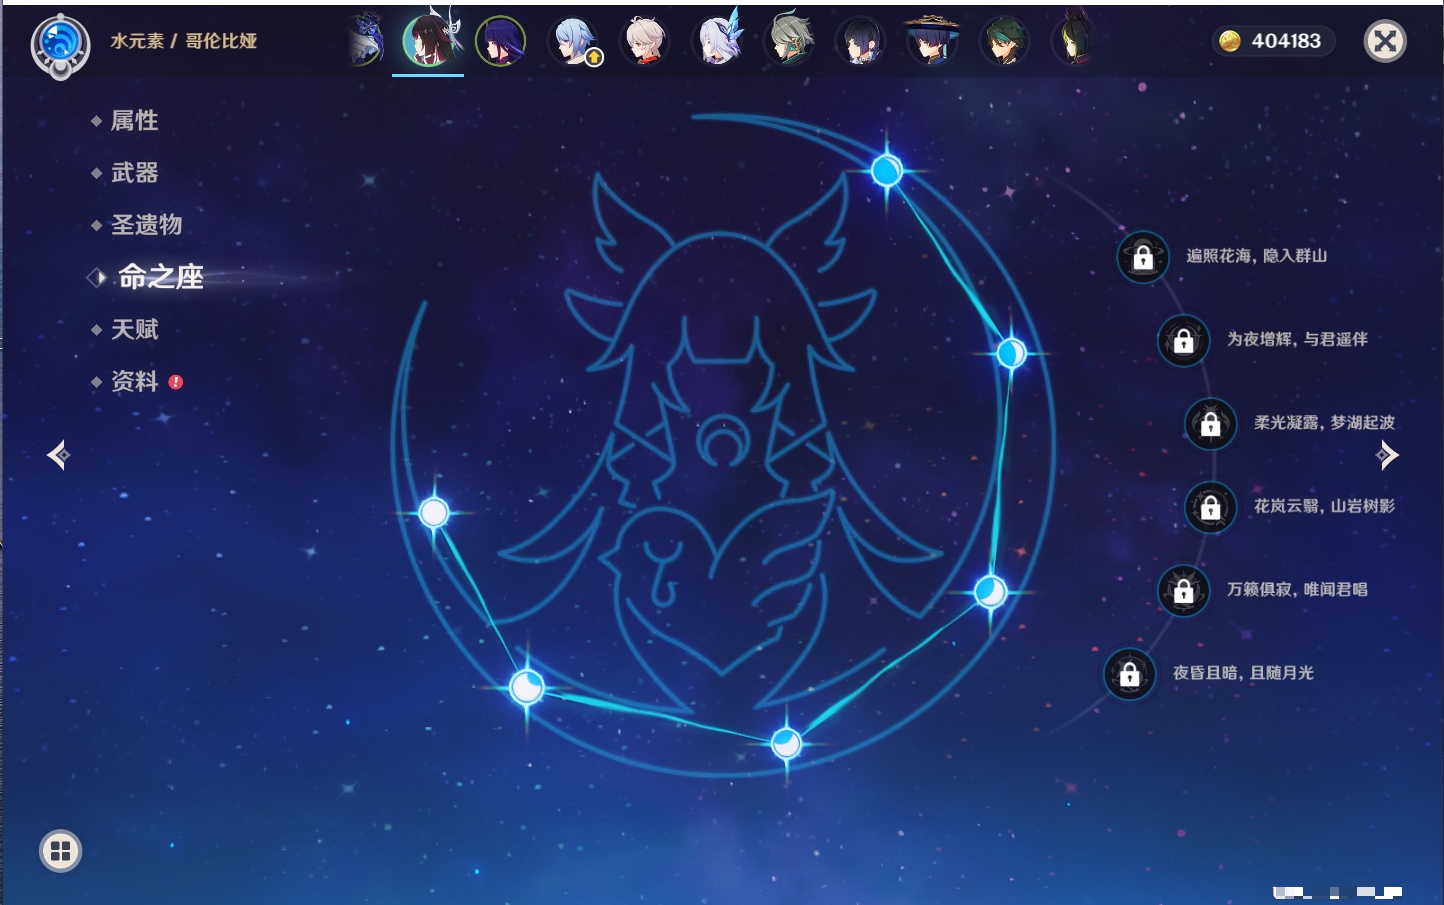Switch to the avatar wearing a wide hat
Image resolution: width=1444 pixels, height=905 pixels.
[932, 41]
